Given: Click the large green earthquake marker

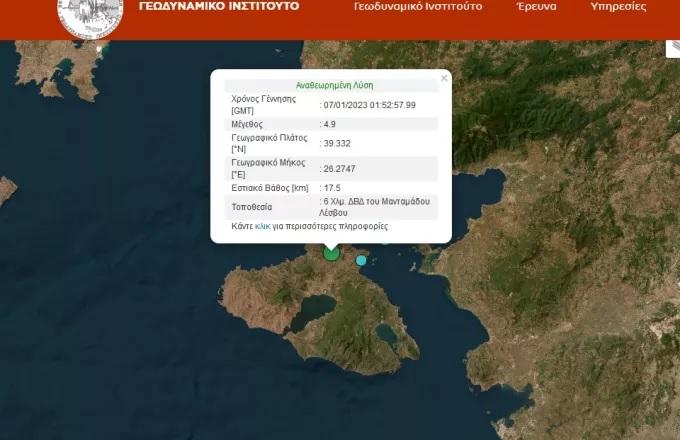Looking at the screenshot, I should pyautogui.click(x=331, y=253).
